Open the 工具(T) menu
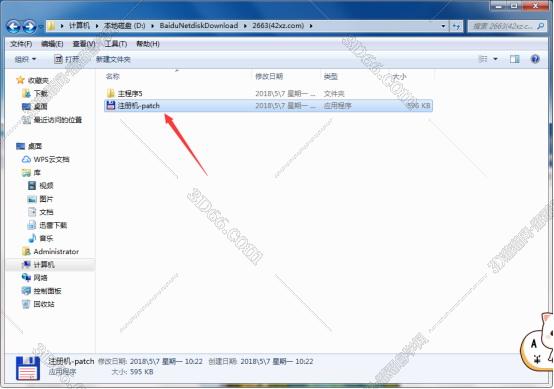Viewport: 554px width, 389px height. (x=116, y=44)
